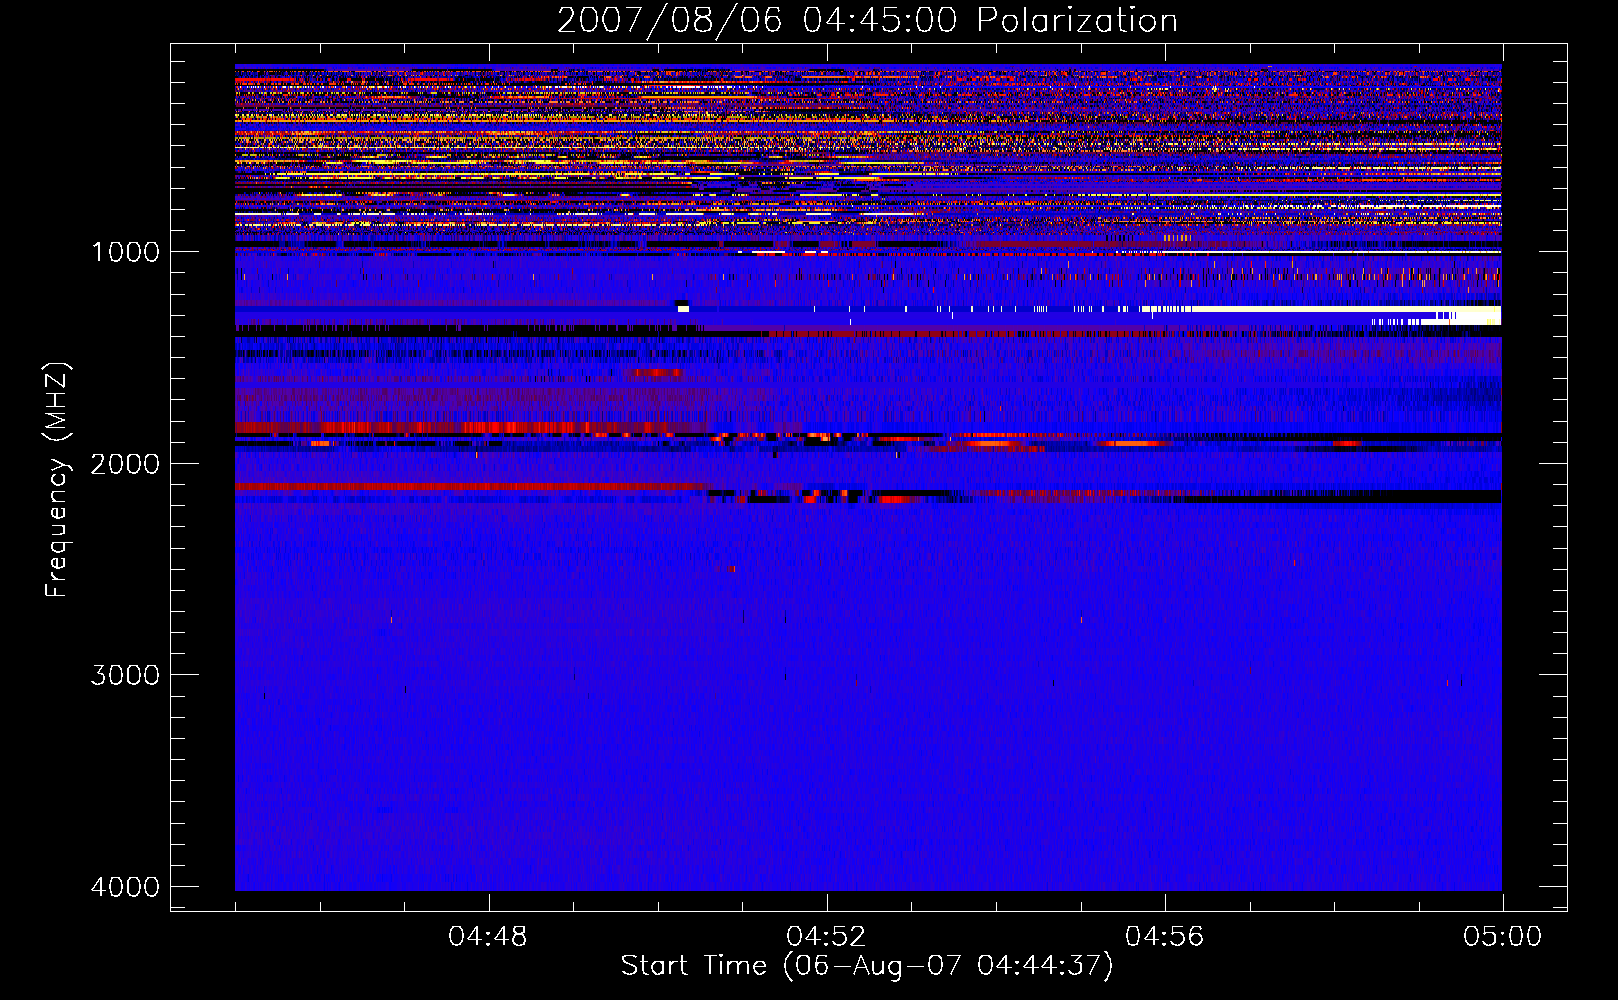Click the plot title "2007/08/06 04:45:00 Polarization"
This screenshot has height=1000, width=1618.
click(x=867, y=20)
